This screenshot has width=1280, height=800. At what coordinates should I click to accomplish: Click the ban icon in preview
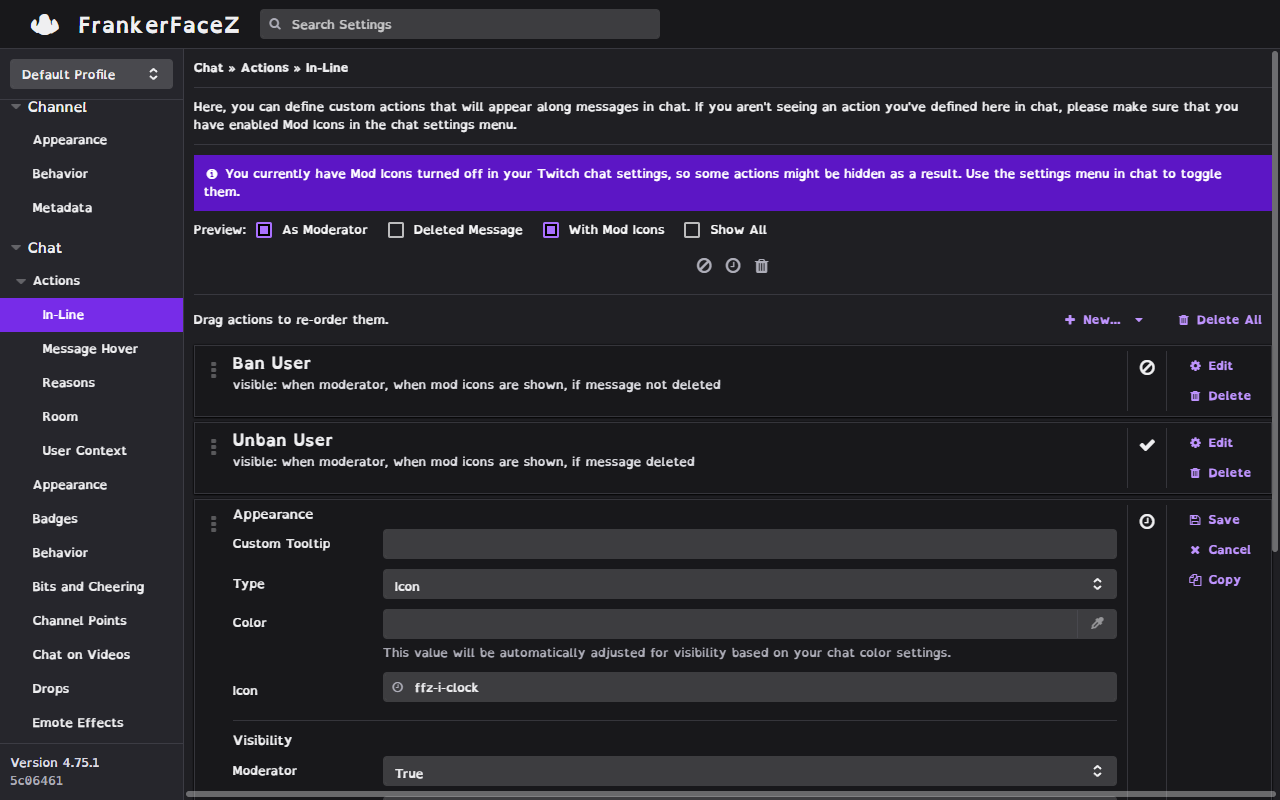[704, 266]
